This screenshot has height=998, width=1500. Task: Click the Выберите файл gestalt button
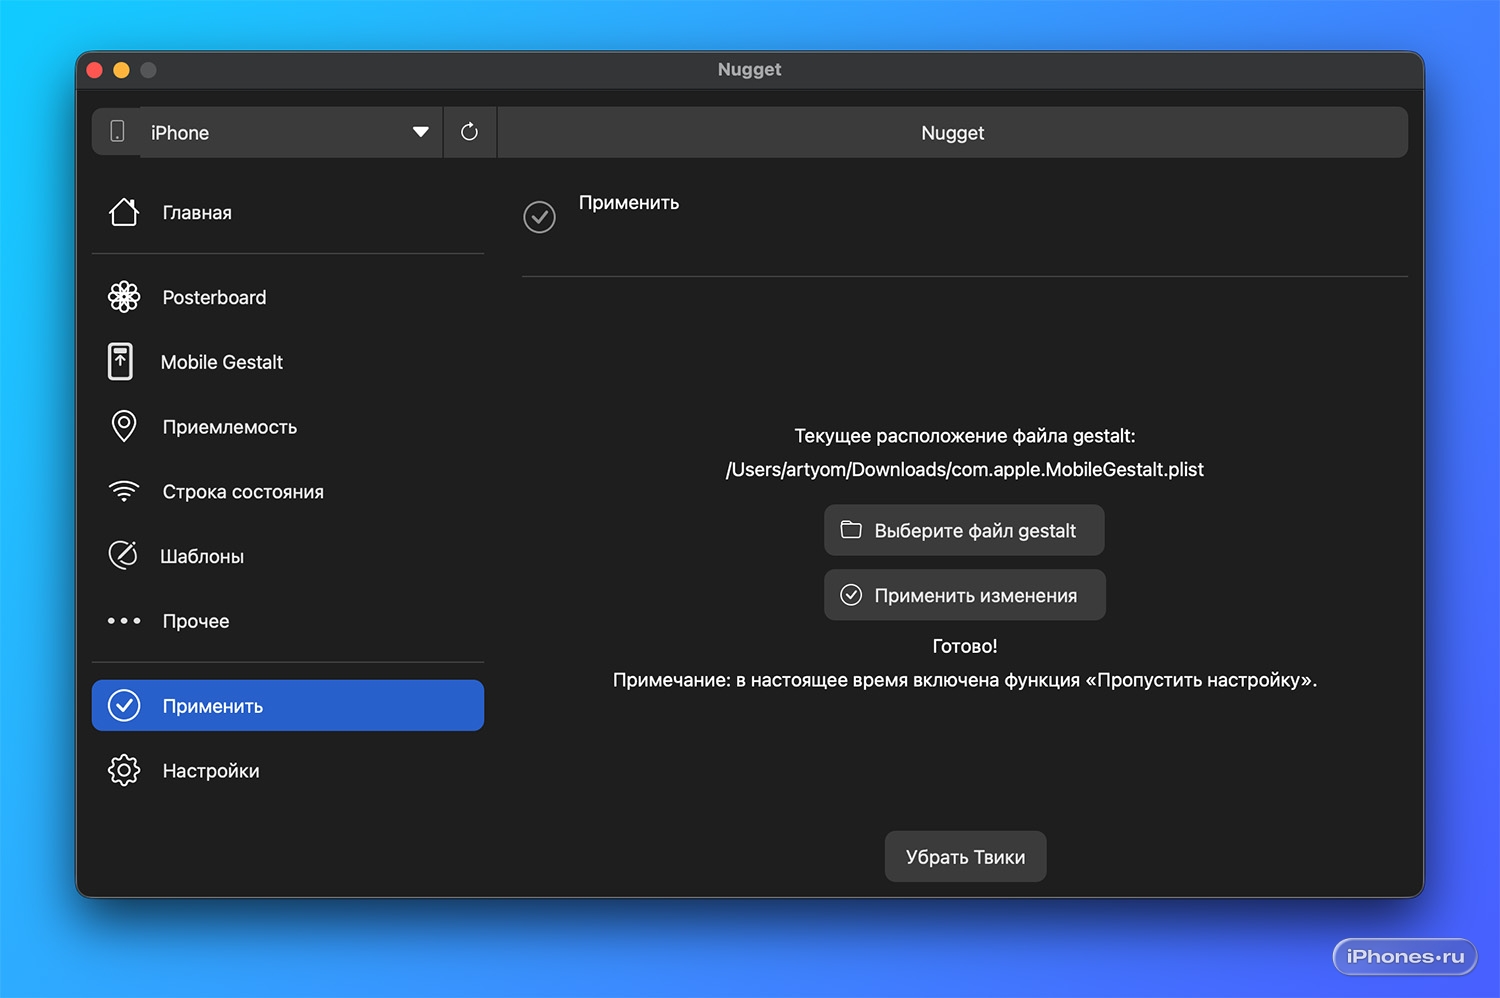(x=964, y=530)
